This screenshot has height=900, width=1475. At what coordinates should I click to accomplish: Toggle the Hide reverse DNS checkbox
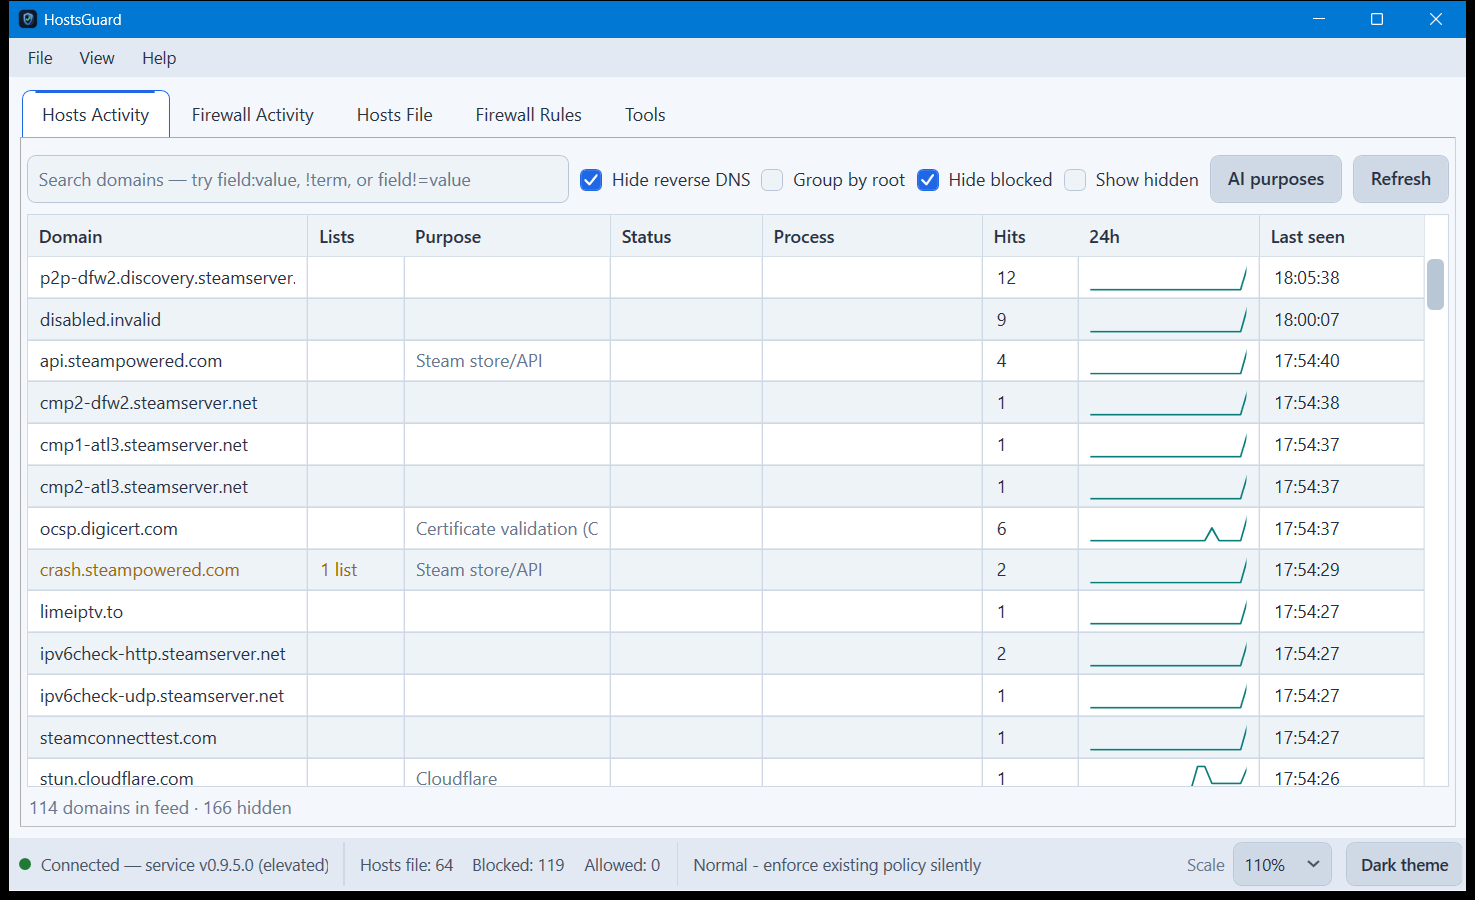[591, 180]
